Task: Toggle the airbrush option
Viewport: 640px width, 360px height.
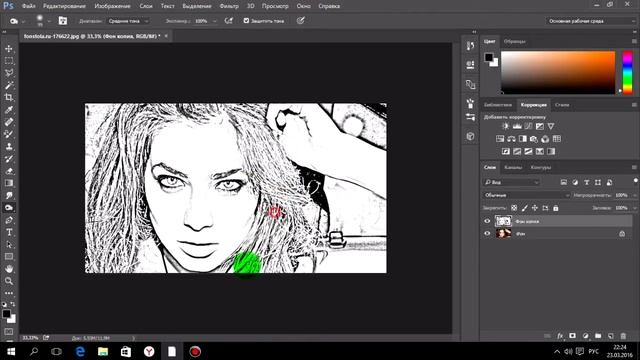Action: pos(229,20)
